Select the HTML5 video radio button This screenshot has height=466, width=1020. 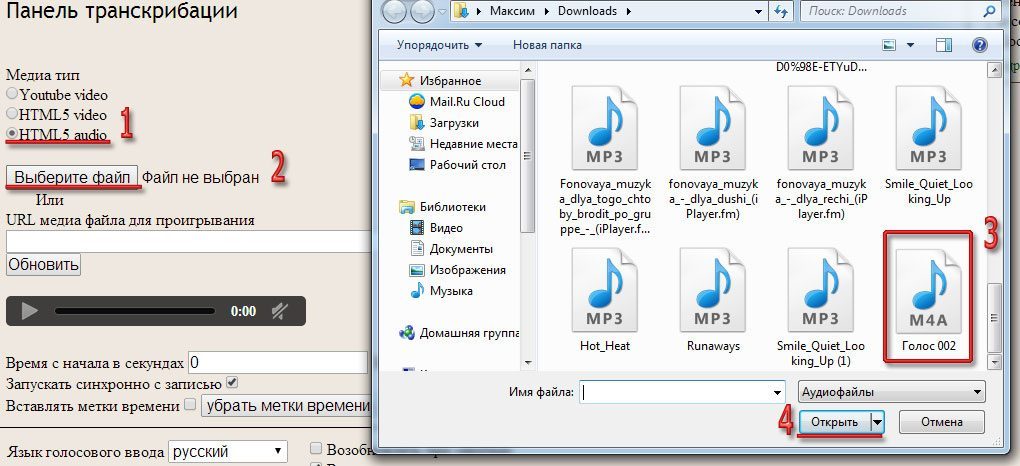pos(13,114)
